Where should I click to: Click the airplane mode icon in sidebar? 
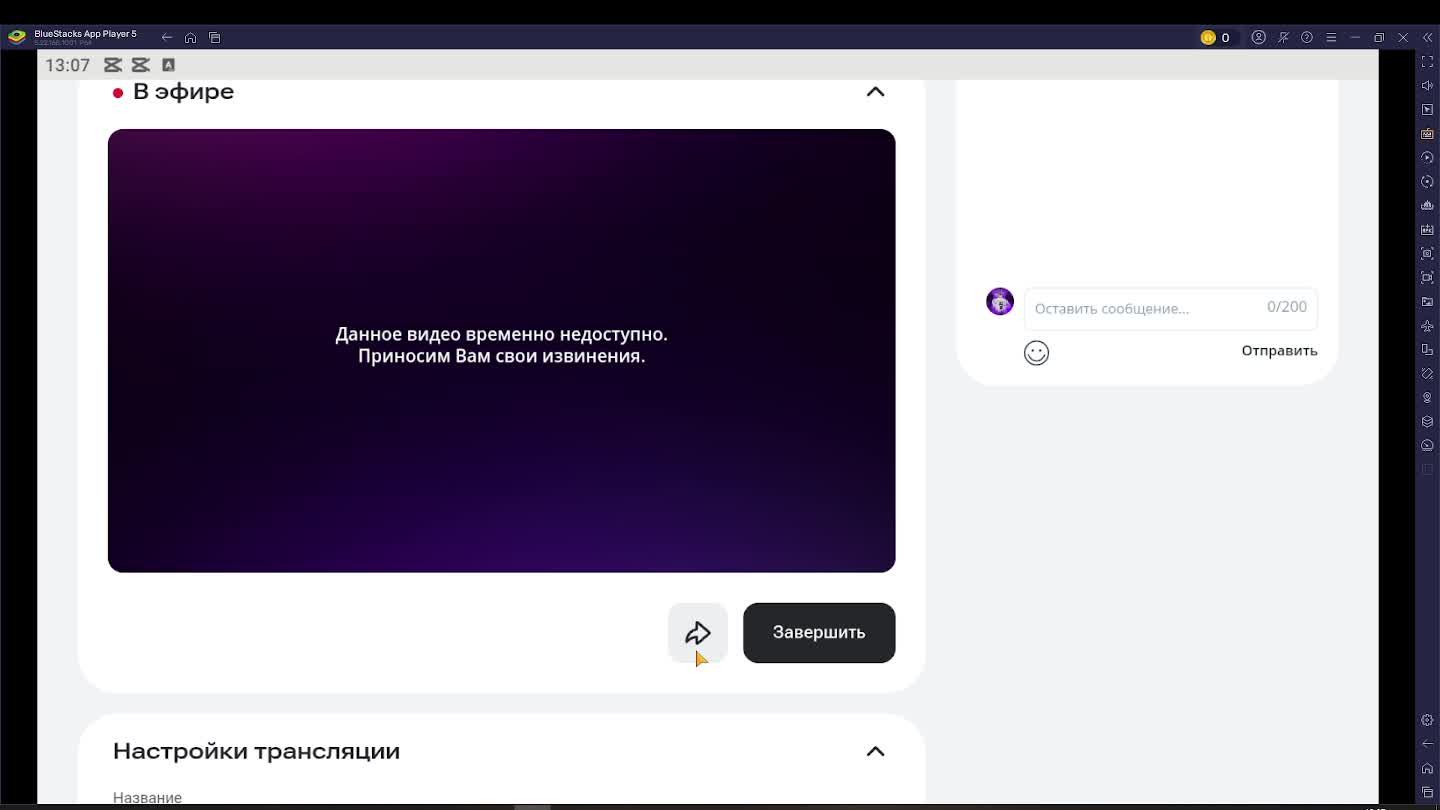click(x=1427, y=326)
